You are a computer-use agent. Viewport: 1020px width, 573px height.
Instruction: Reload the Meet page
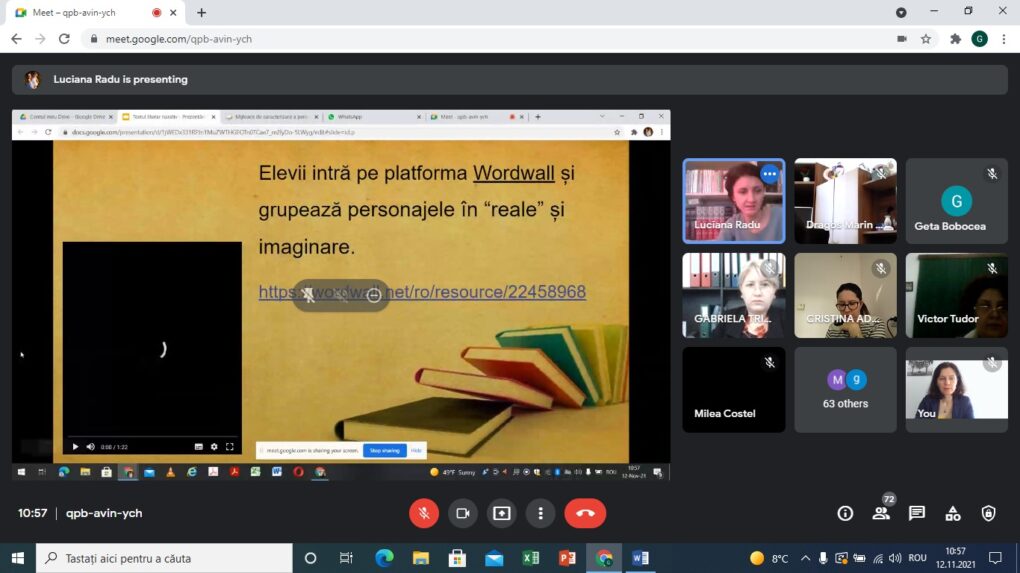tap(64, 39)
